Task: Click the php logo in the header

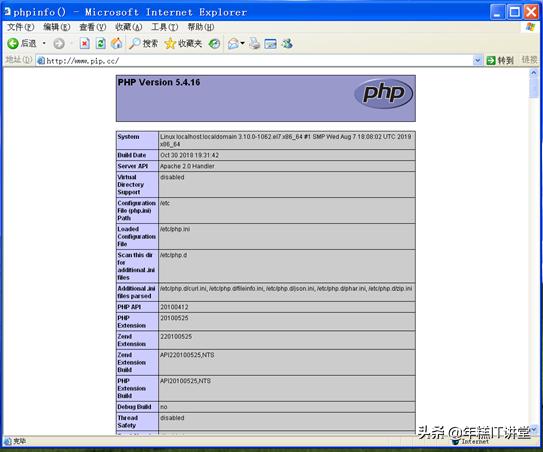Action: tap(383, 93)
